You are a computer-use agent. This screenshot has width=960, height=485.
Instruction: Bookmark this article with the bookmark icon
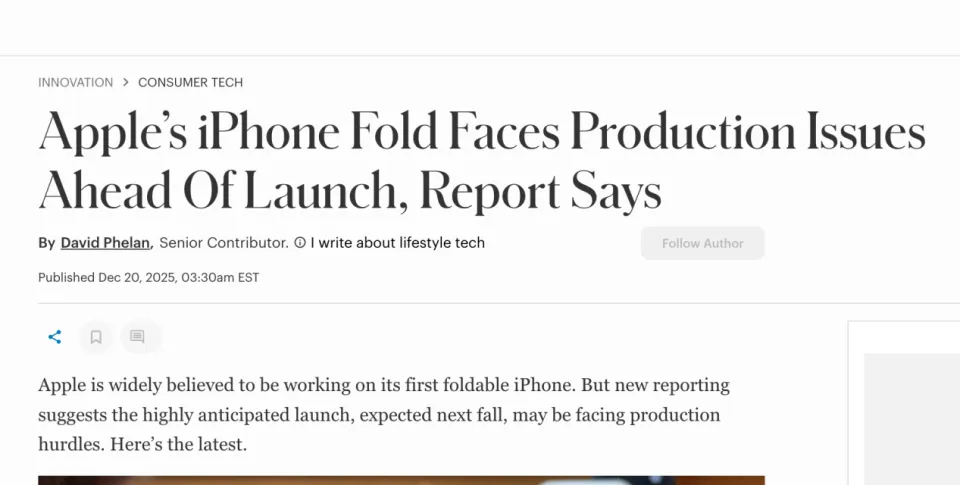pyautogui.click(x=96, y=337)
